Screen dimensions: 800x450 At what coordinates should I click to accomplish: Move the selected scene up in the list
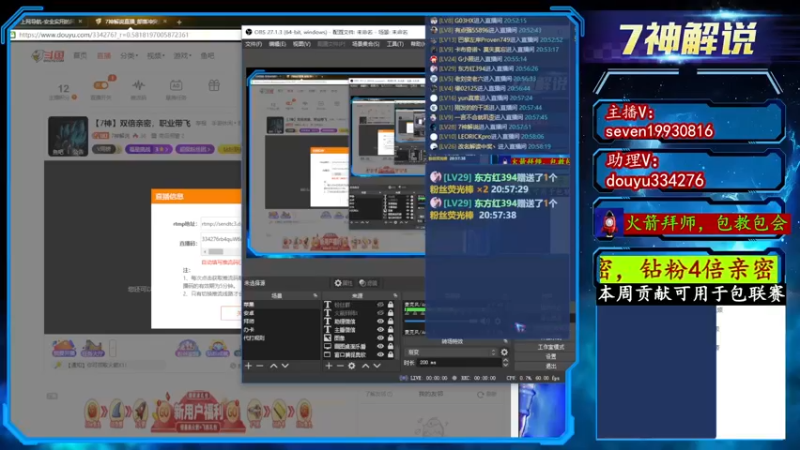(x=273, y=366)
